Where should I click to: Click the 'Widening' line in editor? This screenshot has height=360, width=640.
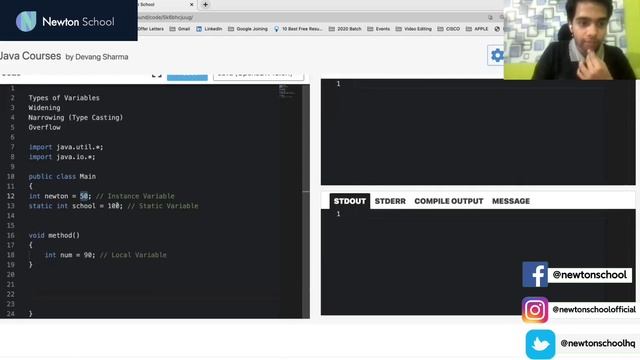44,108
